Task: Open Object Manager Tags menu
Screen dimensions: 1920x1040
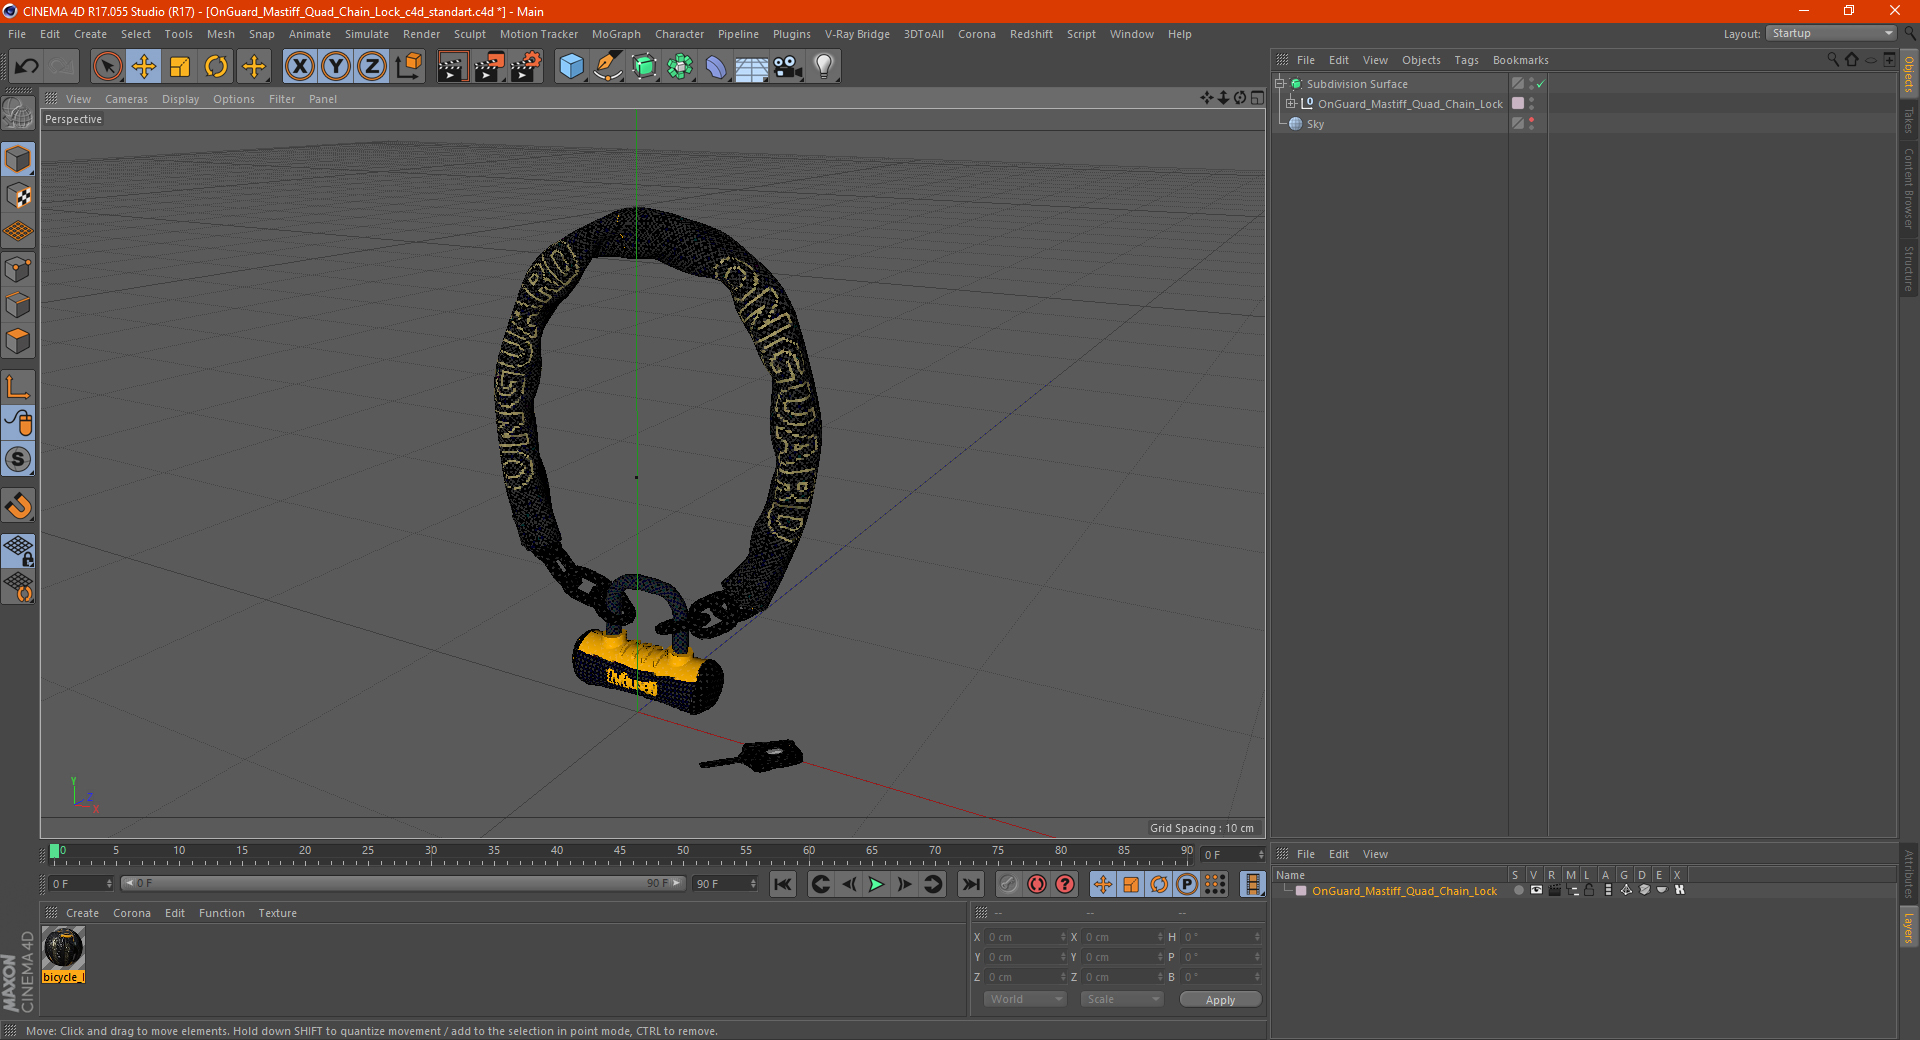Action: click(1466, 60)
